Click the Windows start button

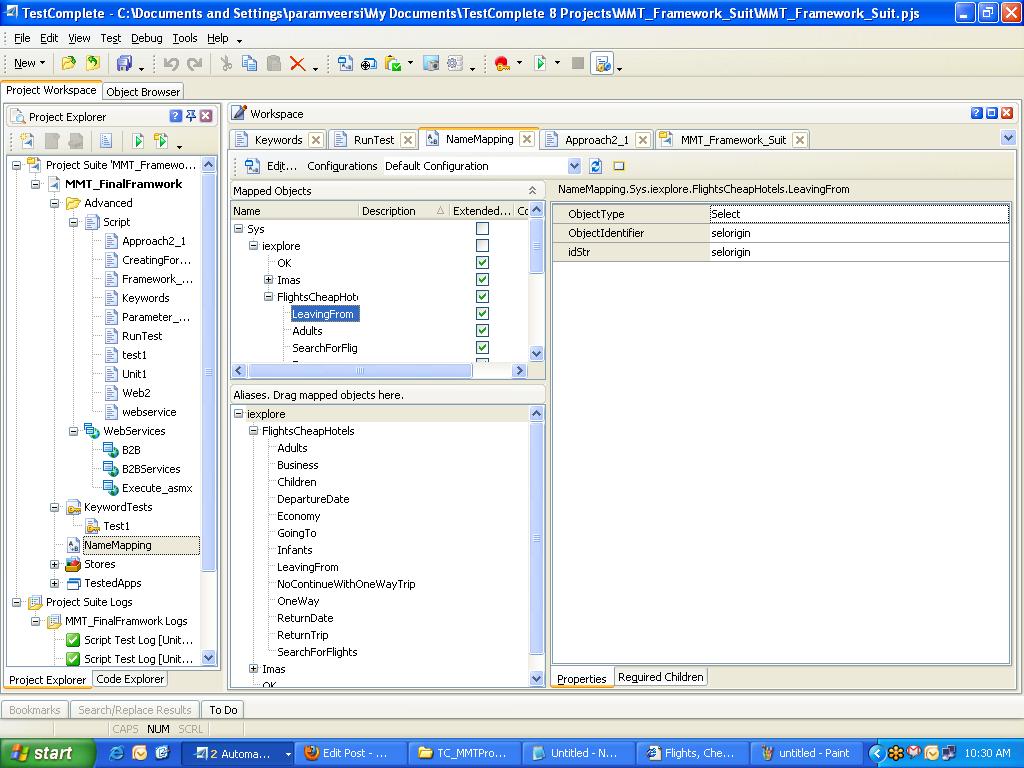[46, 753]
